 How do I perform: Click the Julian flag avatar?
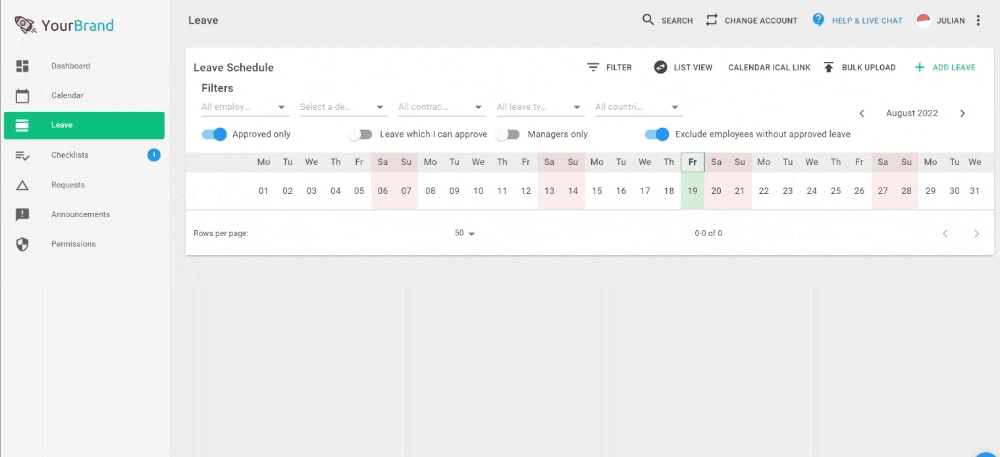coord(923,20)
